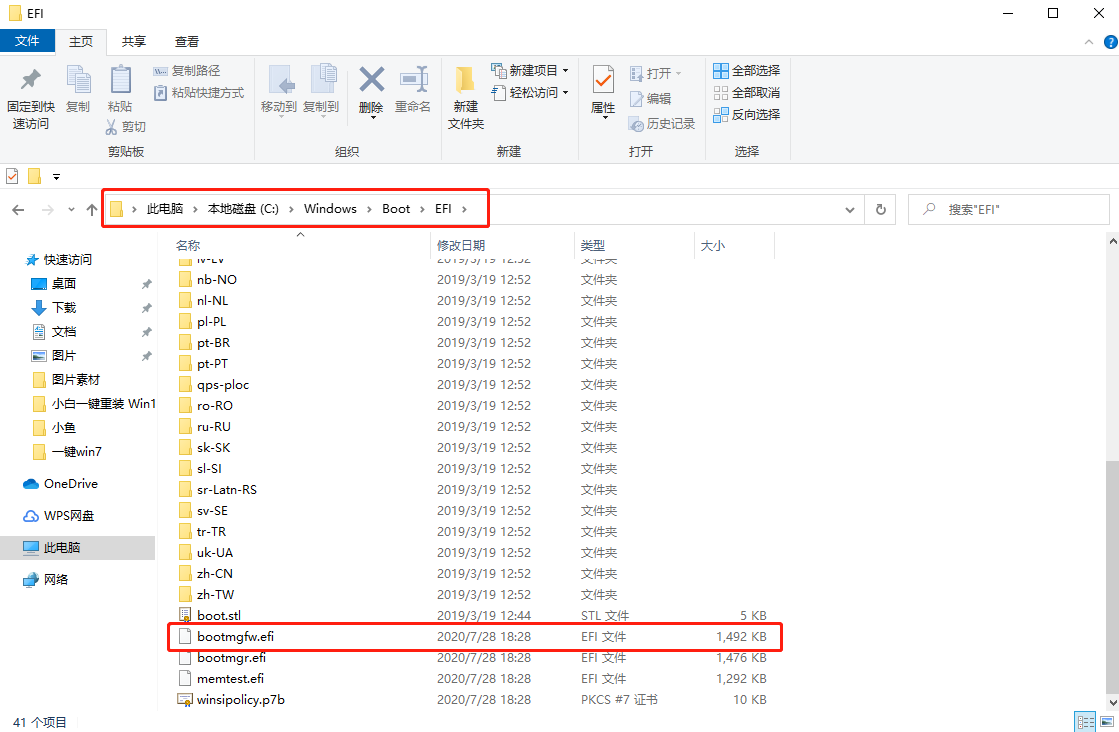Collapse the ribbon with the chevron

[x=1089, y=42]
